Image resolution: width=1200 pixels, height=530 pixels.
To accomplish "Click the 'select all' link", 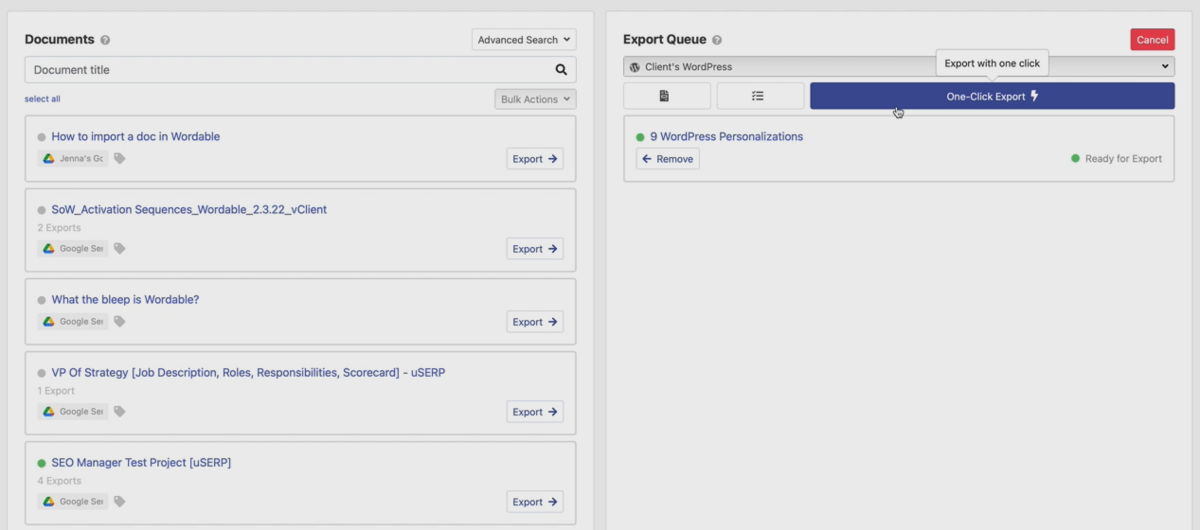I will [42, 99].
